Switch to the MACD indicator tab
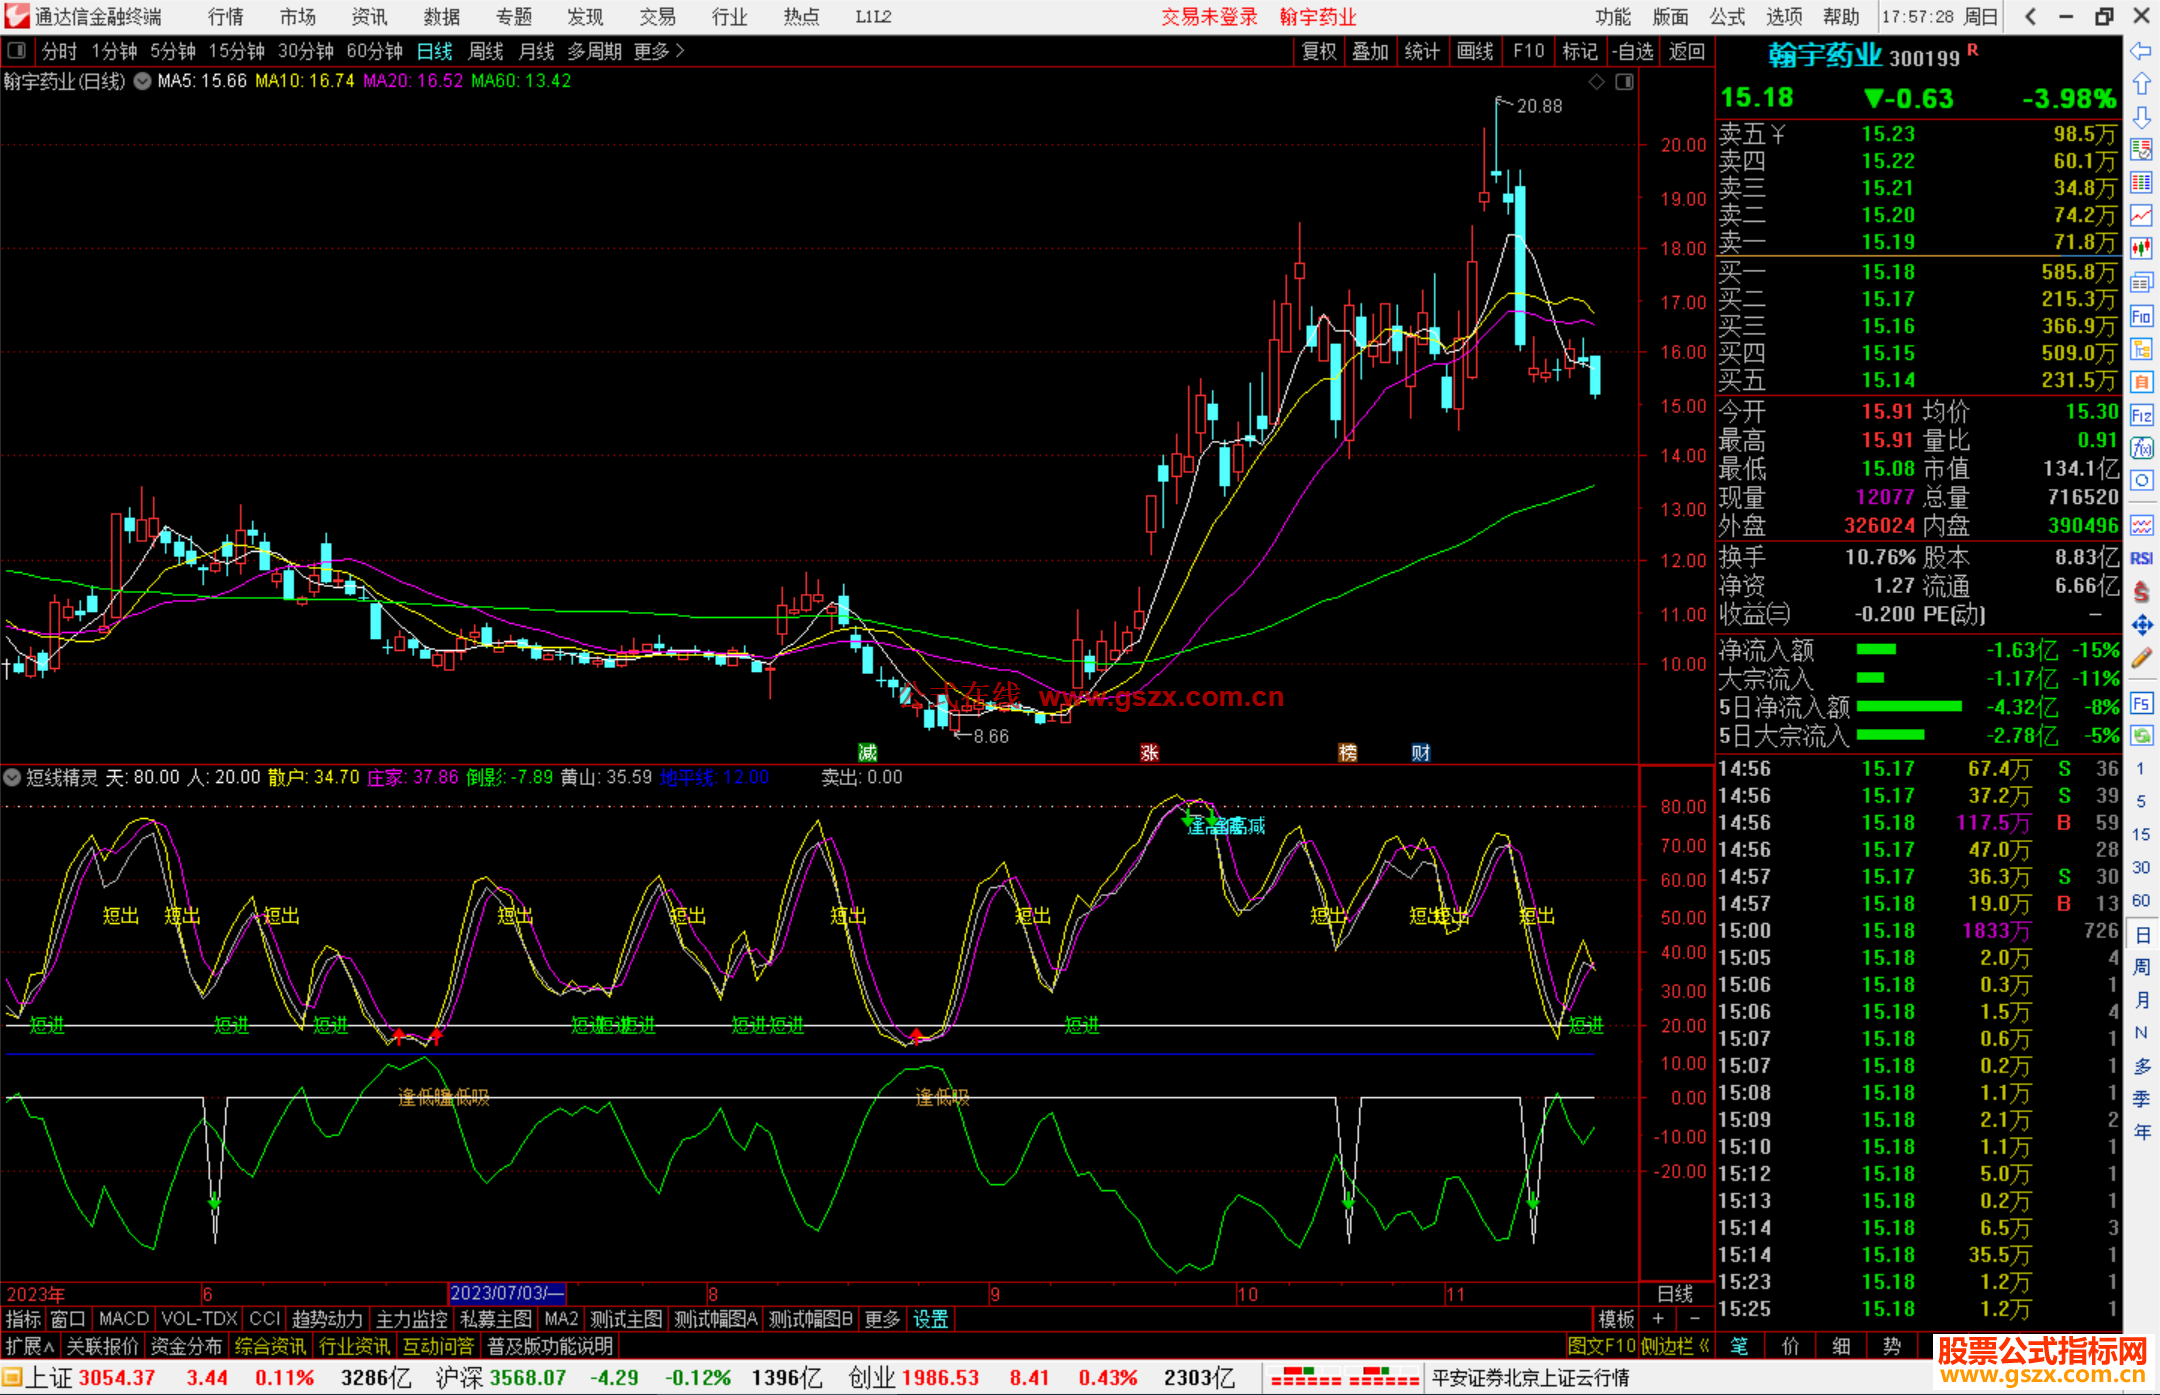This screenshot has width=2160, height=1395. 124,1319
